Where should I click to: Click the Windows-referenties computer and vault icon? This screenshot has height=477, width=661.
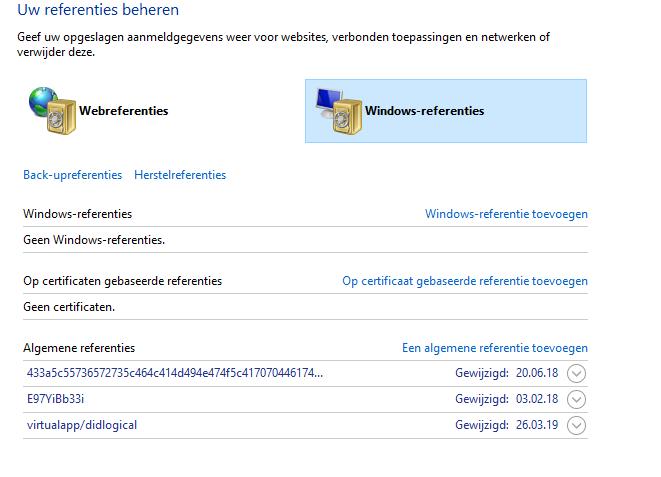pos(337,110)
